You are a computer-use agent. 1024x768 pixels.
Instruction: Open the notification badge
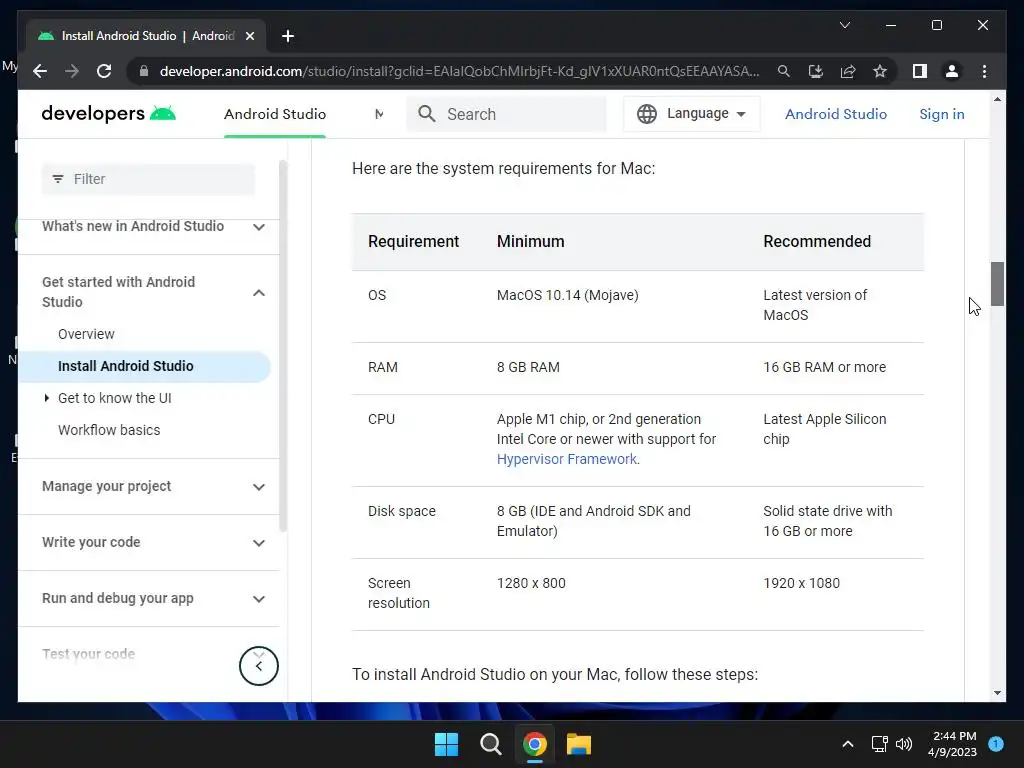pyautogui.click(x=996, y=744)
